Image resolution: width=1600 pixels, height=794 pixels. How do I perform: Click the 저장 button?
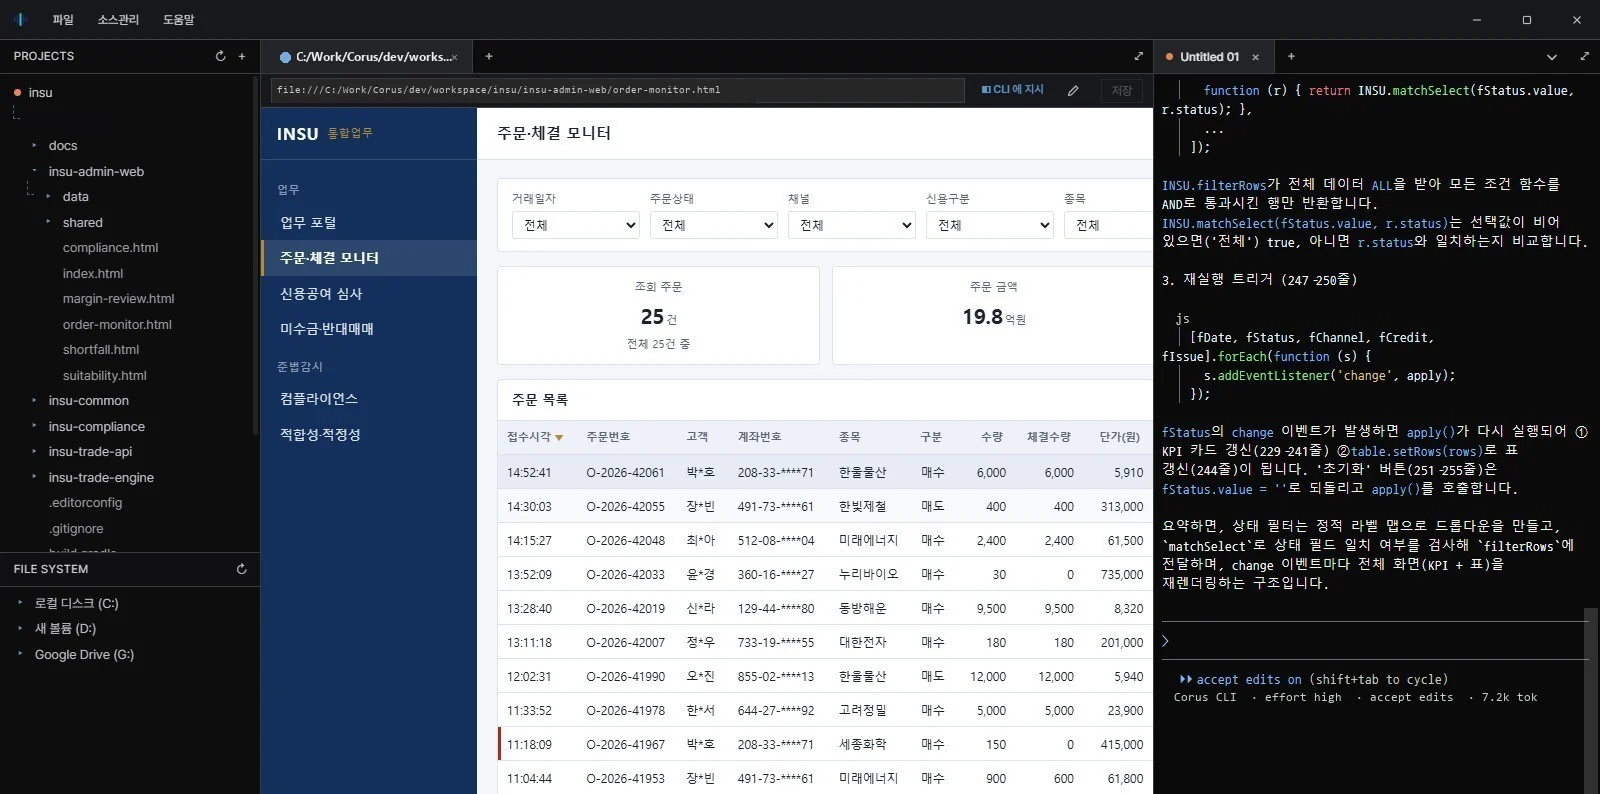pyautogui.click(x=1122, y=90)
